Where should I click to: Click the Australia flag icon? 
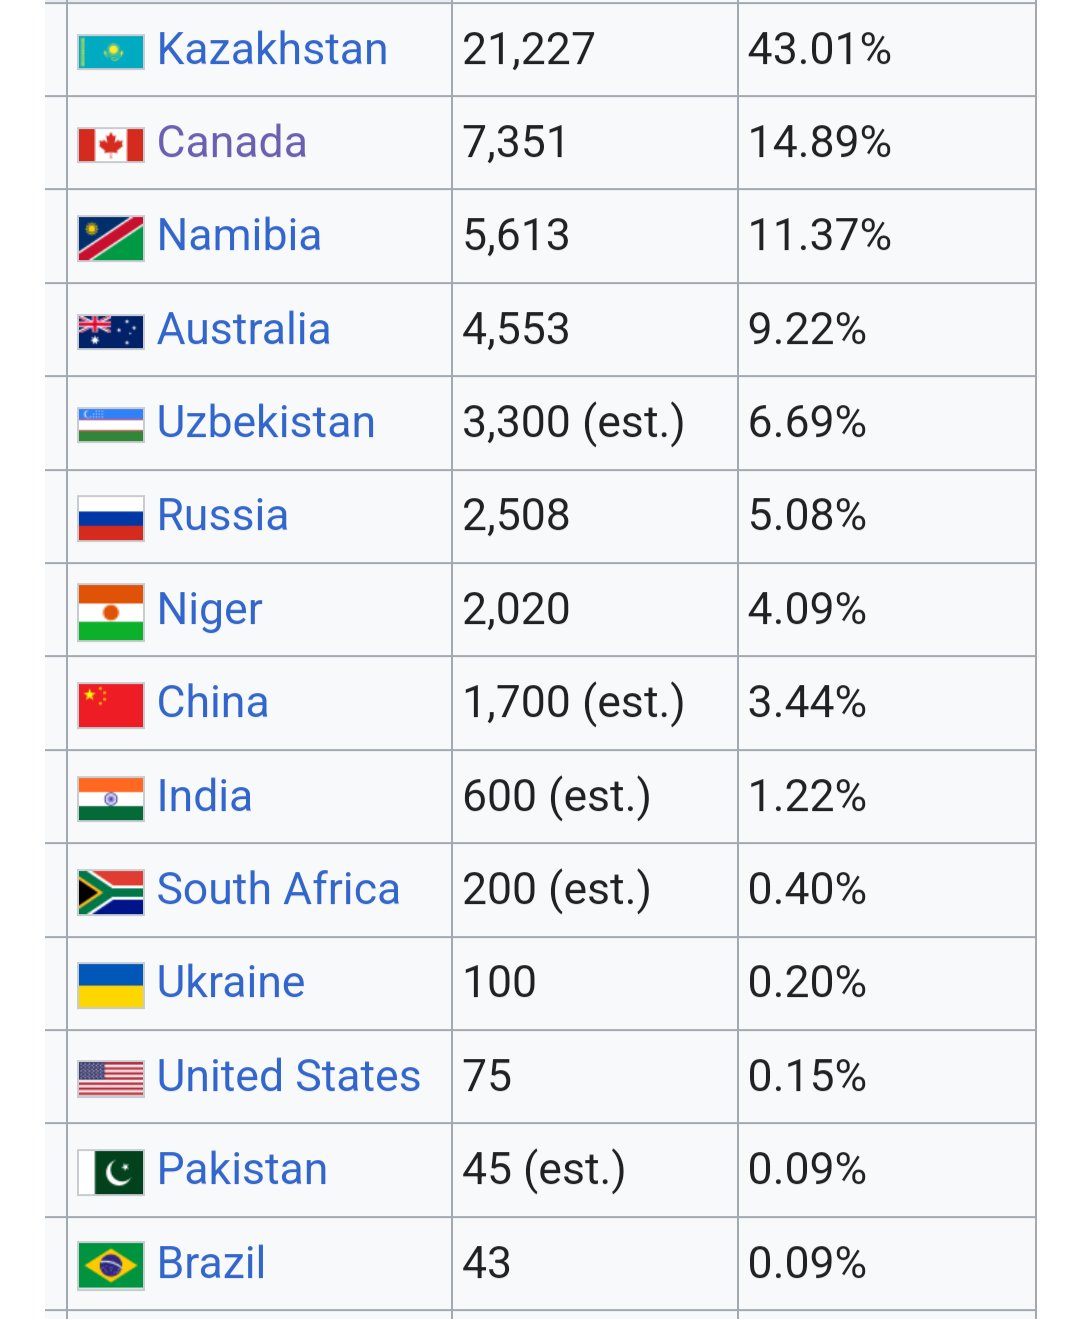tap(111, 332)
